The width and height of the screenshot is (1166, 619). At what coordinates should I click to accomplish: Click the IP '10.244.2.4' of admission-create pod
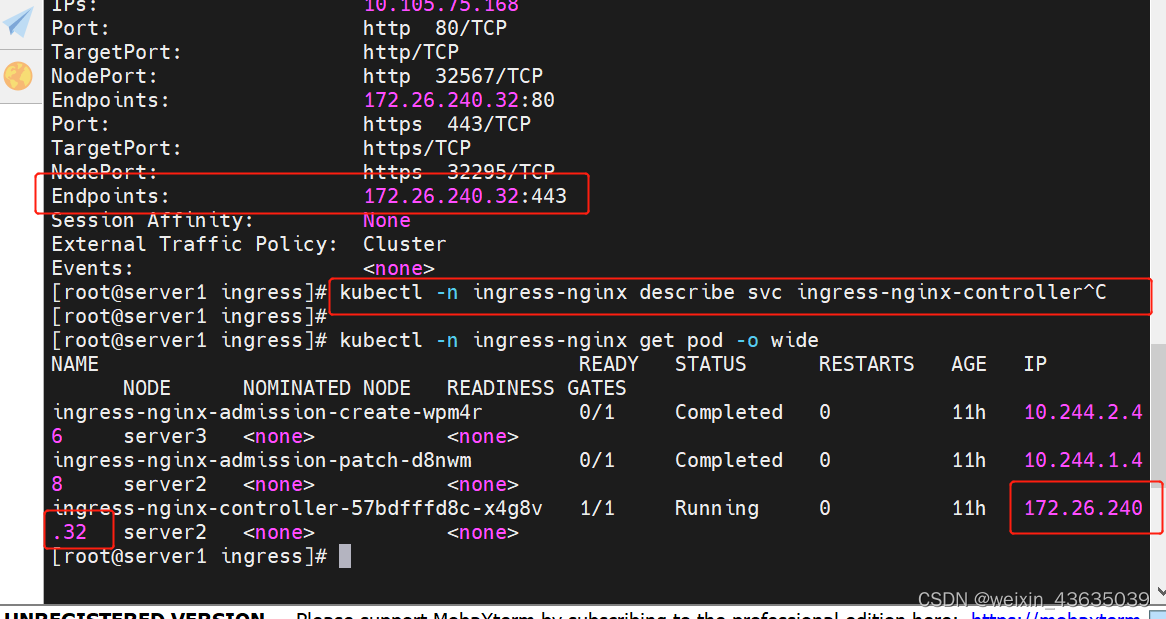(1083, 412)
